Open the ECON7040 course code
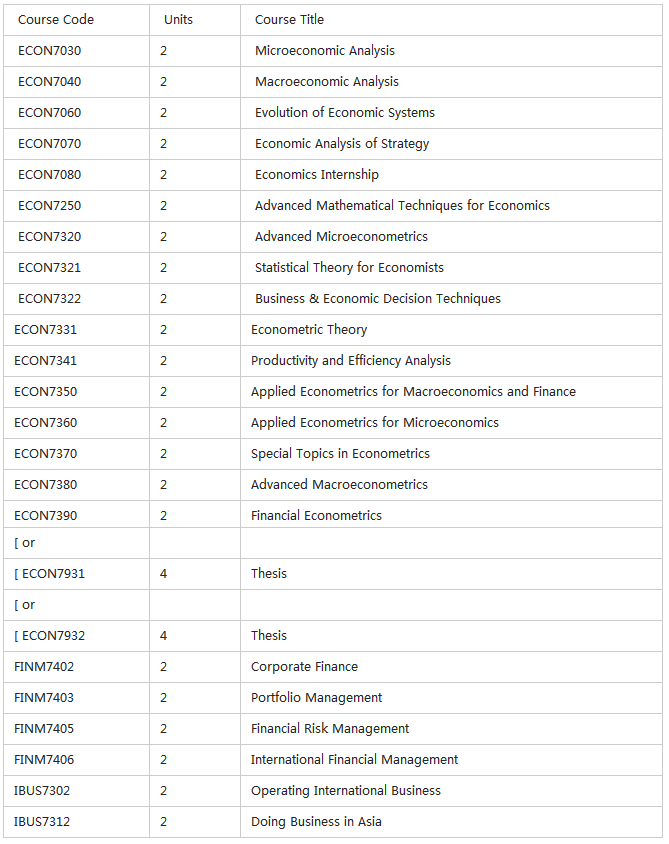This screenshot has height=844, width=669. click(49, 82)
